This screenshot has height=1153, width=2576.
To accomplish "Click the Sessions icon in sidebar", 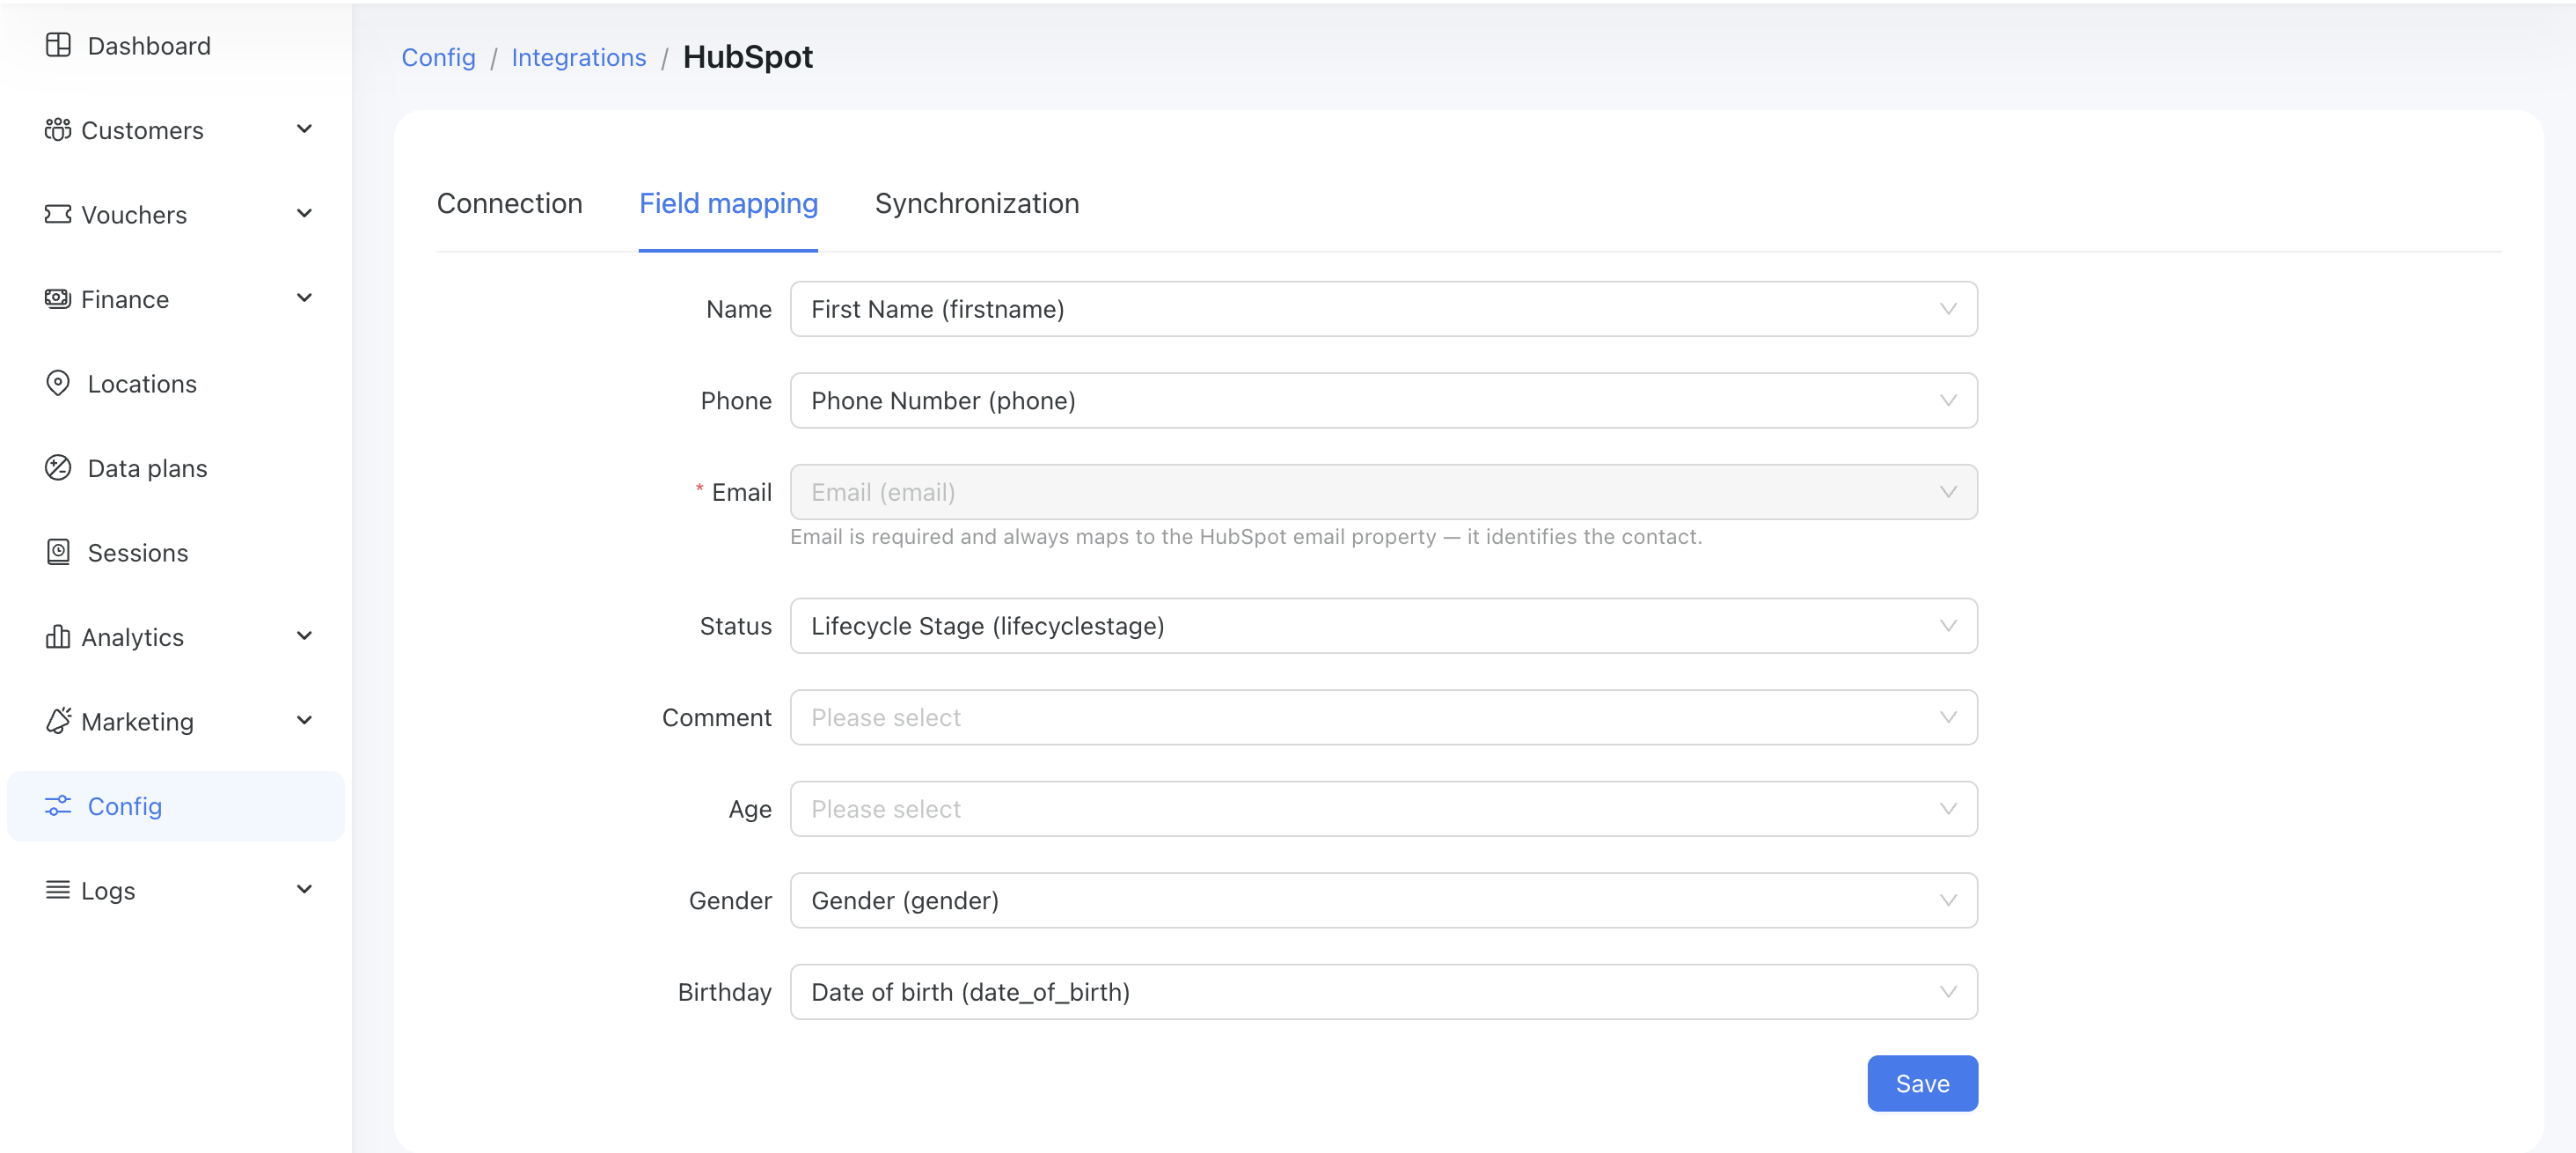I will point(58,552).
